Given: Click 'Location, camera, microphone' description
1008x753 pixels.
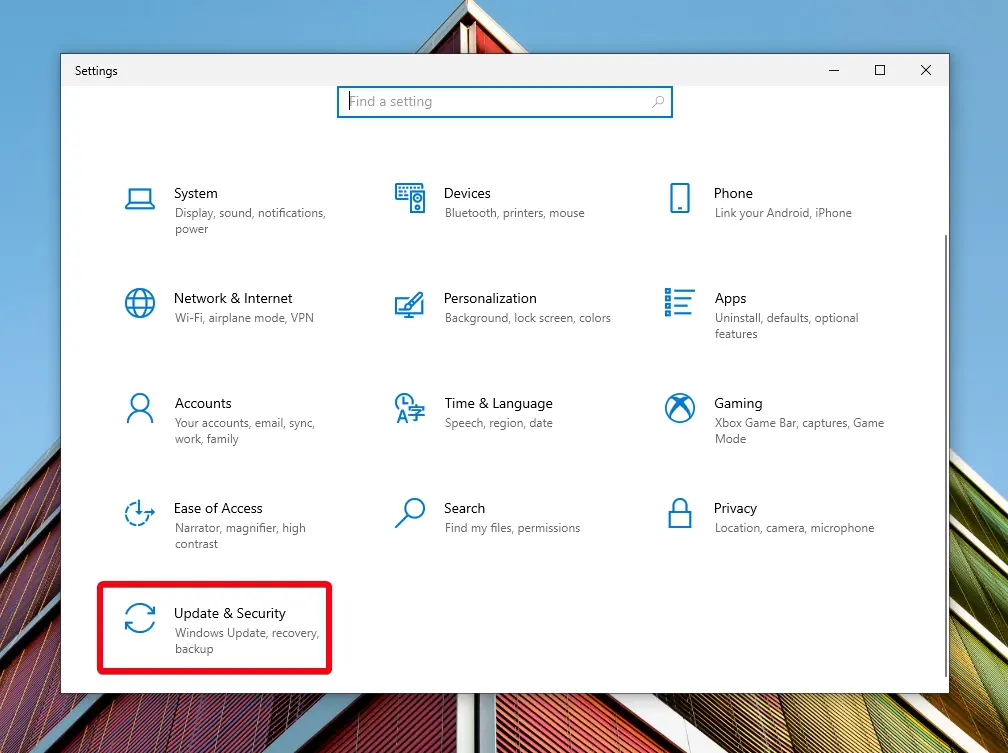Looking at the screenshot, I should [794, 528].
